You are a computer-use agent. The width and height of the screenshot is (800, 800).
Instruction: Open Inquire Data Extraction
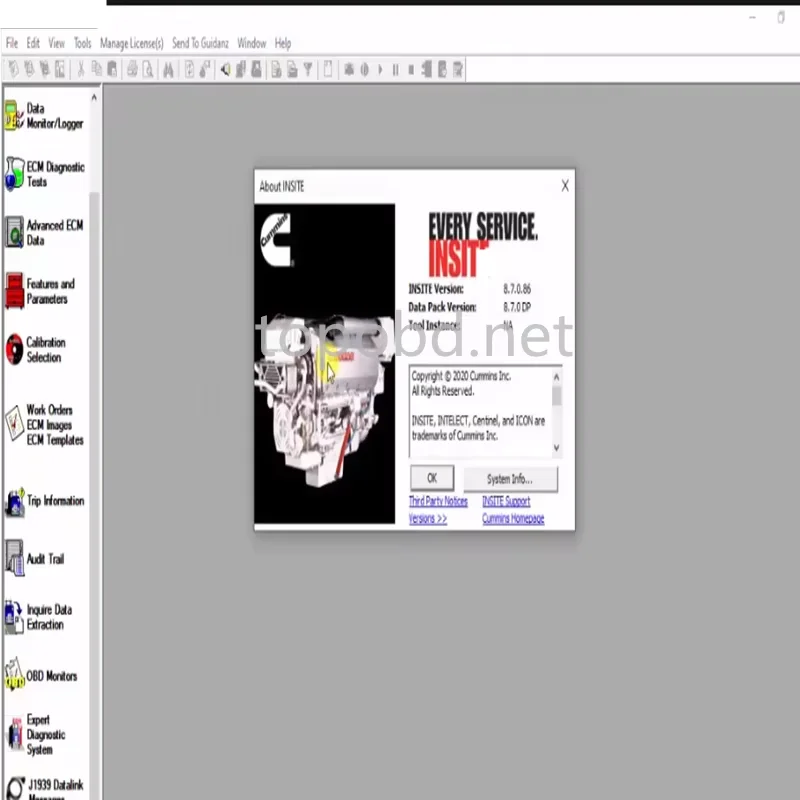click(x=40, y=617)
